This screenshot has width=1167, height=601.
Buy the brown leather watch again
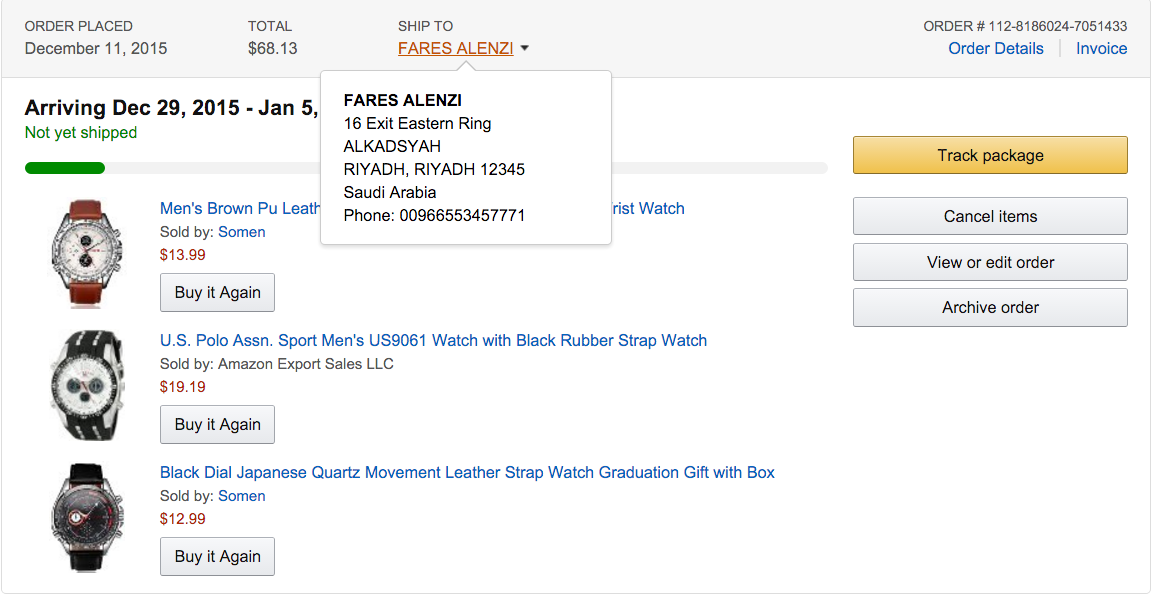[x=217, y=293]
